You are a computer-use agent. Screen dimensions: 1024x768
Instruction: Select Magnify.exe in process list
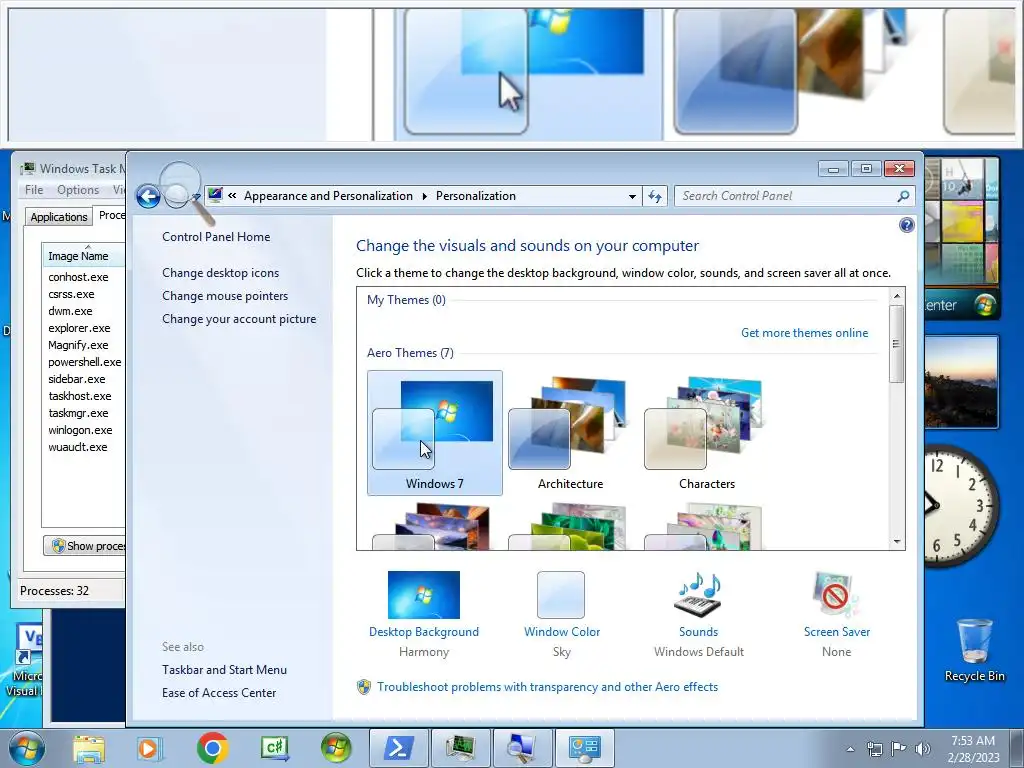[78, 345]
